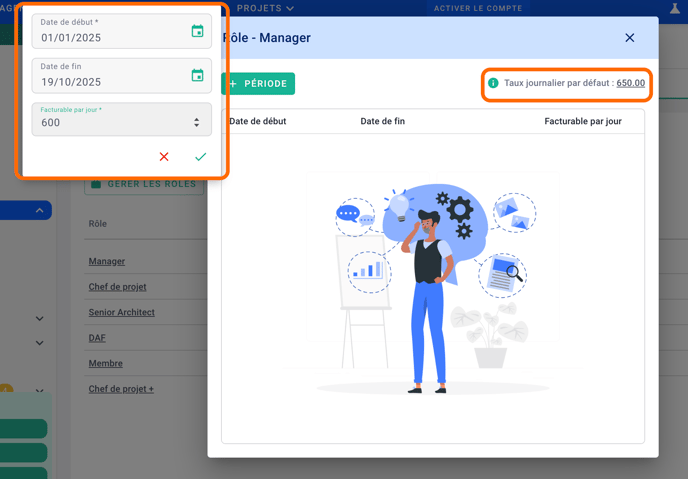688x479 pixels.
Task: Expand the first collapsed sidebar chevron
Action: click(39, 319)
